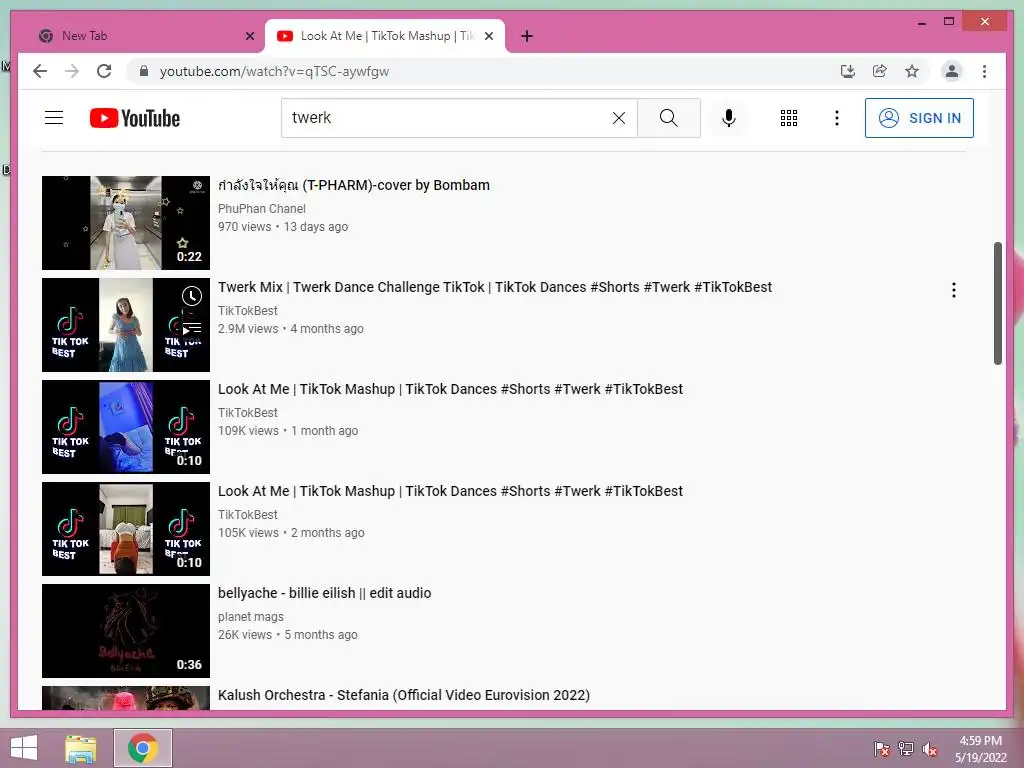Click the muted volume tray icon
The image size is (1024, 768).
[930, 749]
